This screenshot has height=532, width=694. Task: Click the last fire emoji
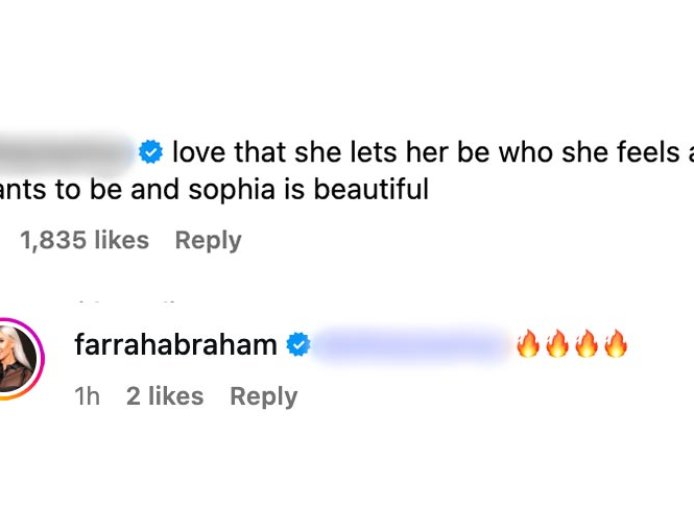click(616, 345)
